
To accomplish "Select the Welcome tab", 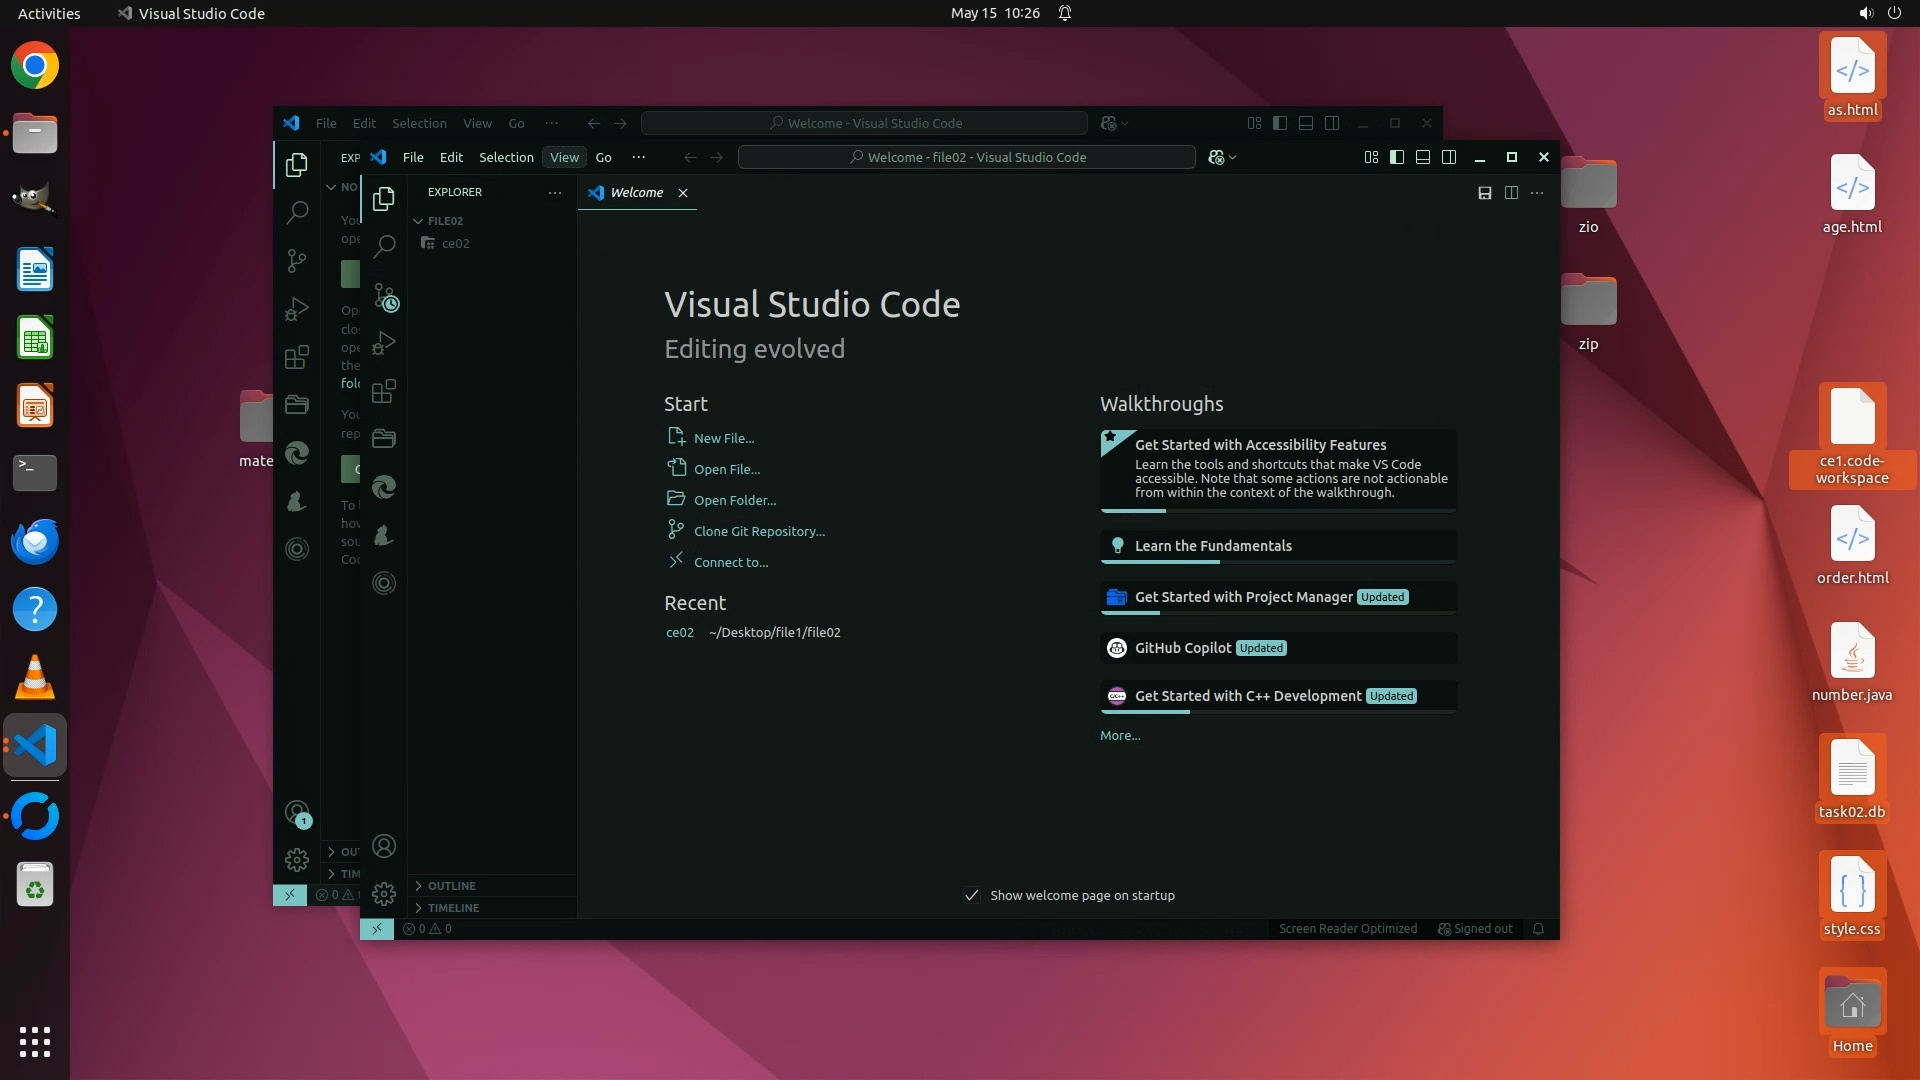I will pyautogui.click(x=636, y=193).
